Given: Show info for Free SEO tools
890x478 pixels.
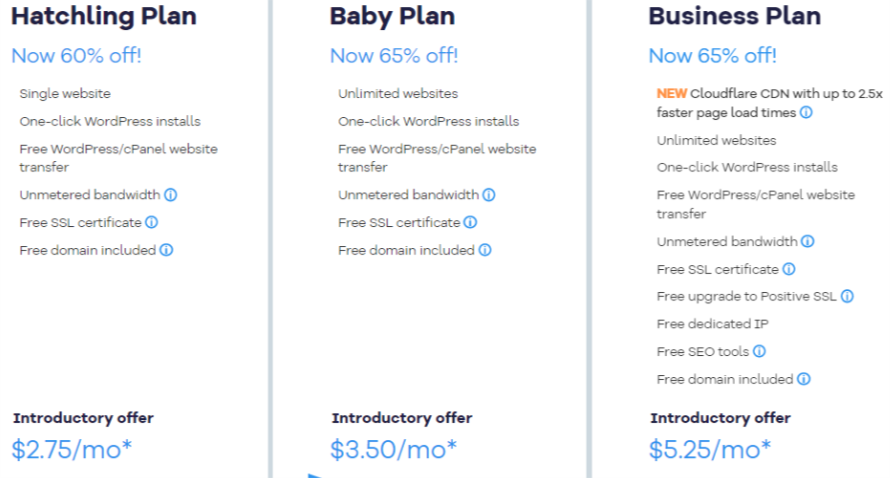Looking at the screenshot, I should click(x=759, y=351).
